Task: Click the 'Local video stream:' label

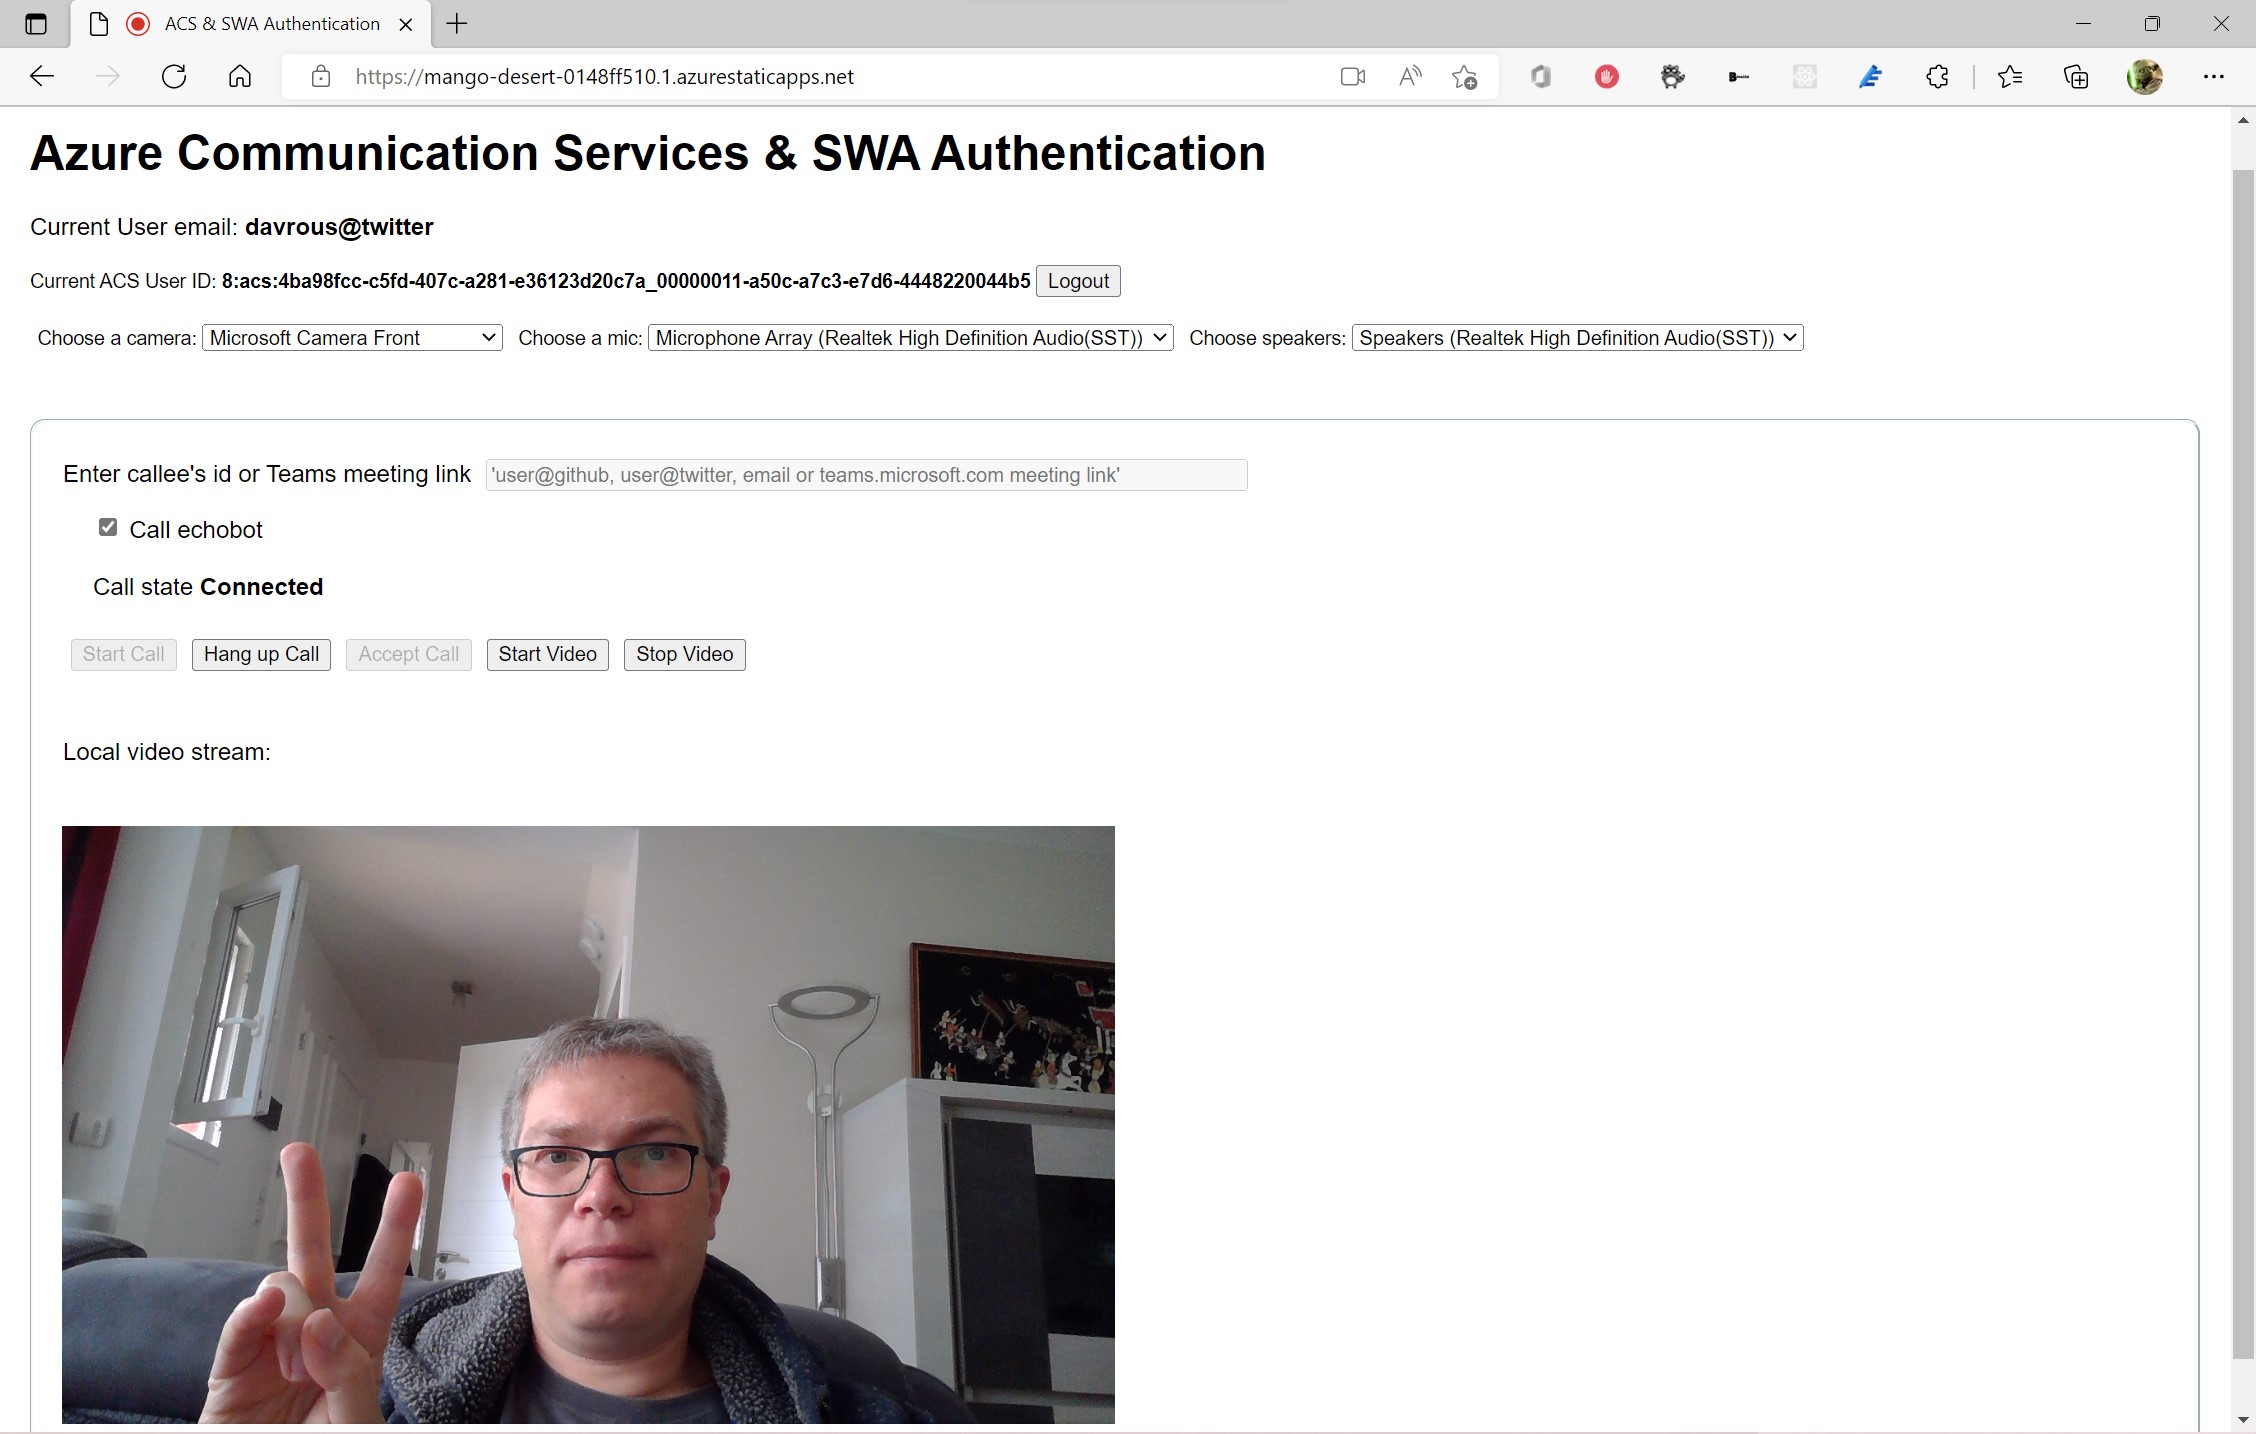Action: (x=167, y=752)
